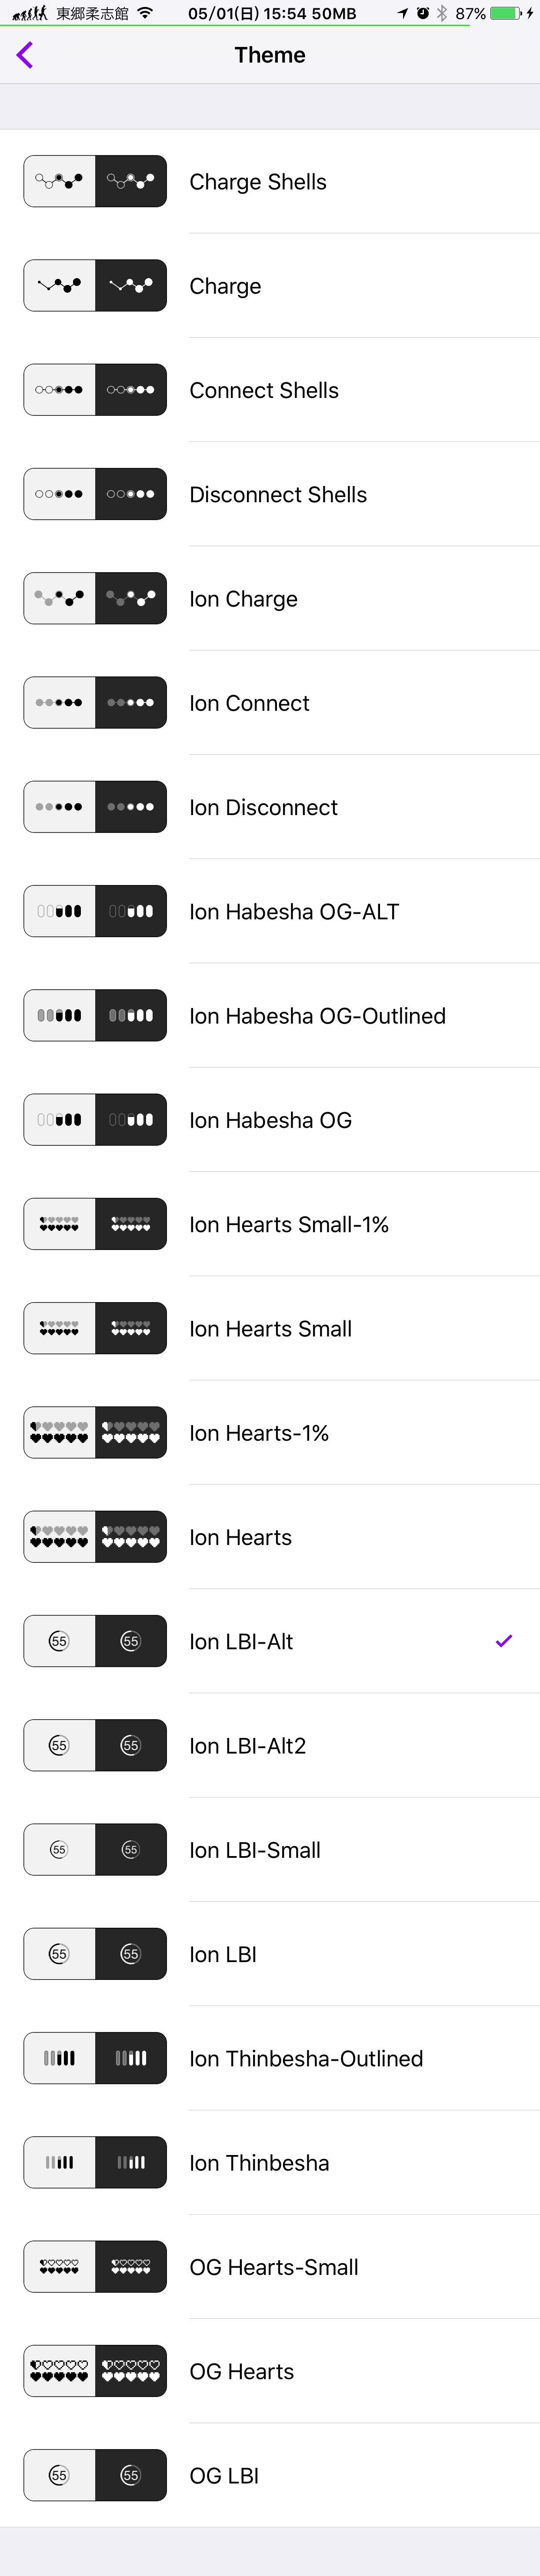Choose the Ion LBI theme
The height and width of the screenshot is (2576, 540).
coord(223,1954)
